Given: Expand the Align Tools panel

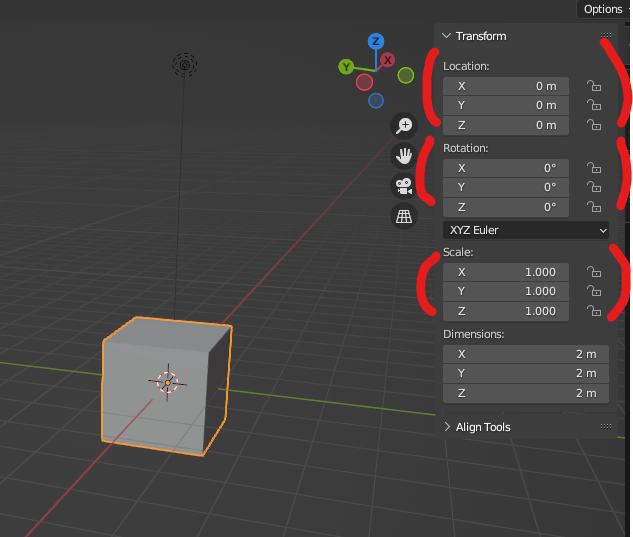Looking at the screenshot, I should pos(447,427).
